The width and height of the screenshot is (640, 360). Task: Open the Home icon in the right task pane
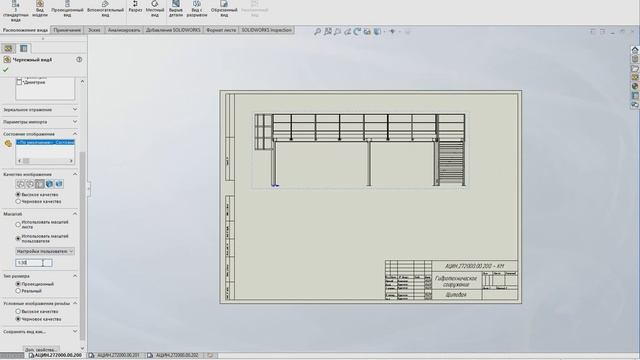pos(635,50)
